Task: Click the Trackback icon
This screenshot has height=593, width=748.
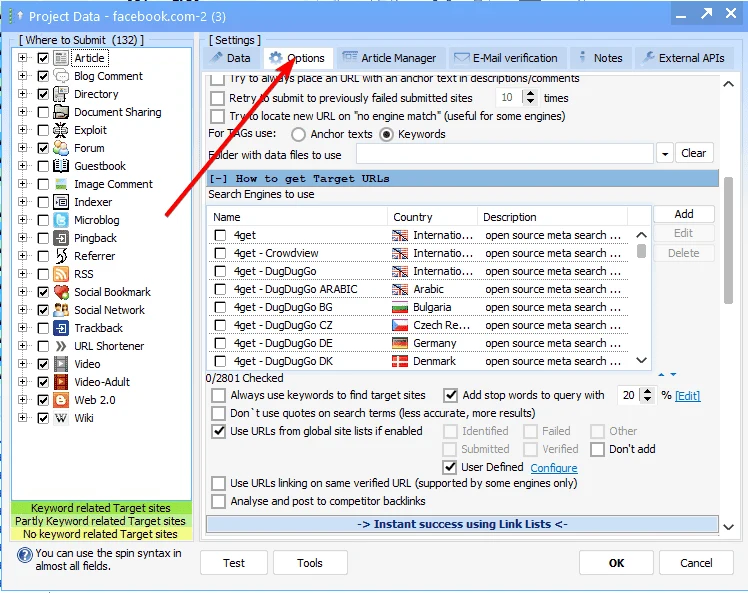Action: (61, 328)
